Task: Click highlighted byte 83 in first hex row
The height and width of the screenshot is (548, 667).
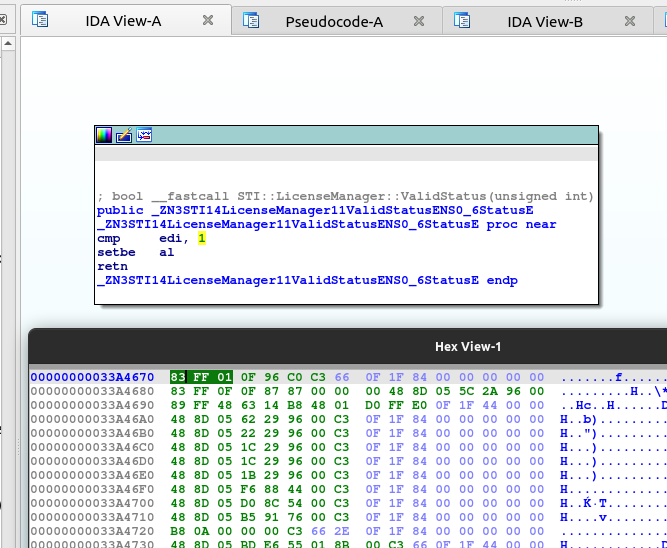Action: point(178,377)
